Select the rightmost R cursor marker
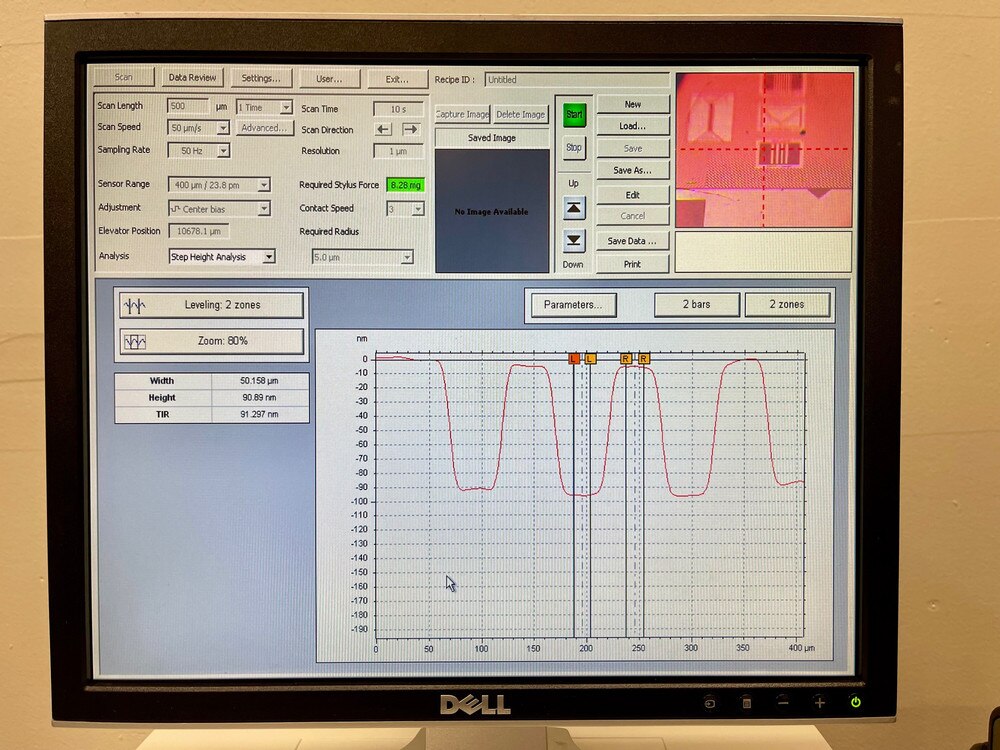Screen dimensions: 1000x750 tap(644, 358)
